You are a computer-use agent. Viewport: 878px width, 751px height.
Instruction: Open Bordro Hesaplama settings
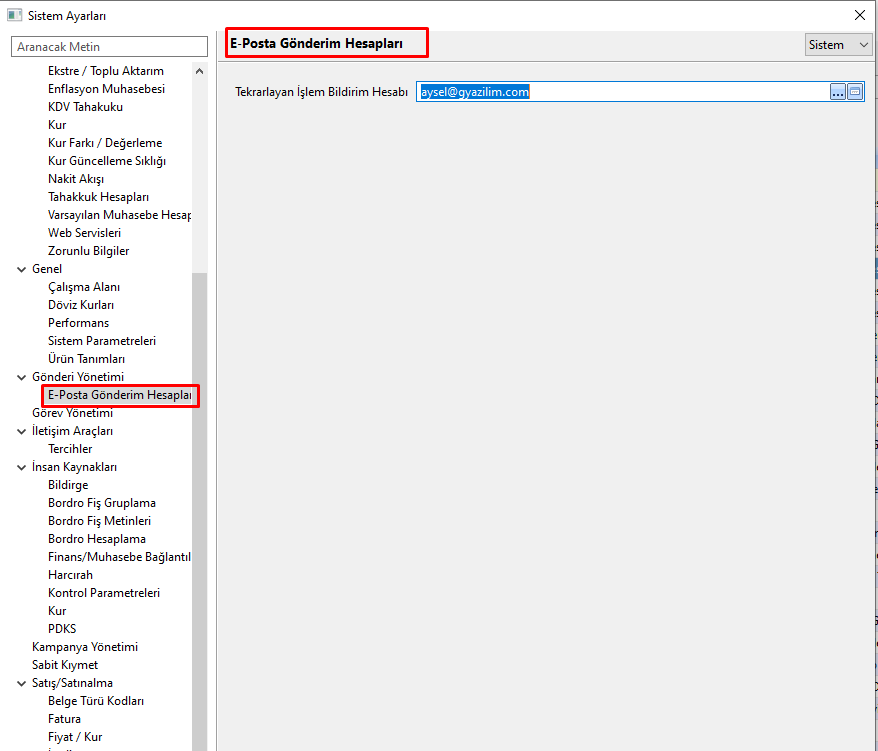point(96,539)
